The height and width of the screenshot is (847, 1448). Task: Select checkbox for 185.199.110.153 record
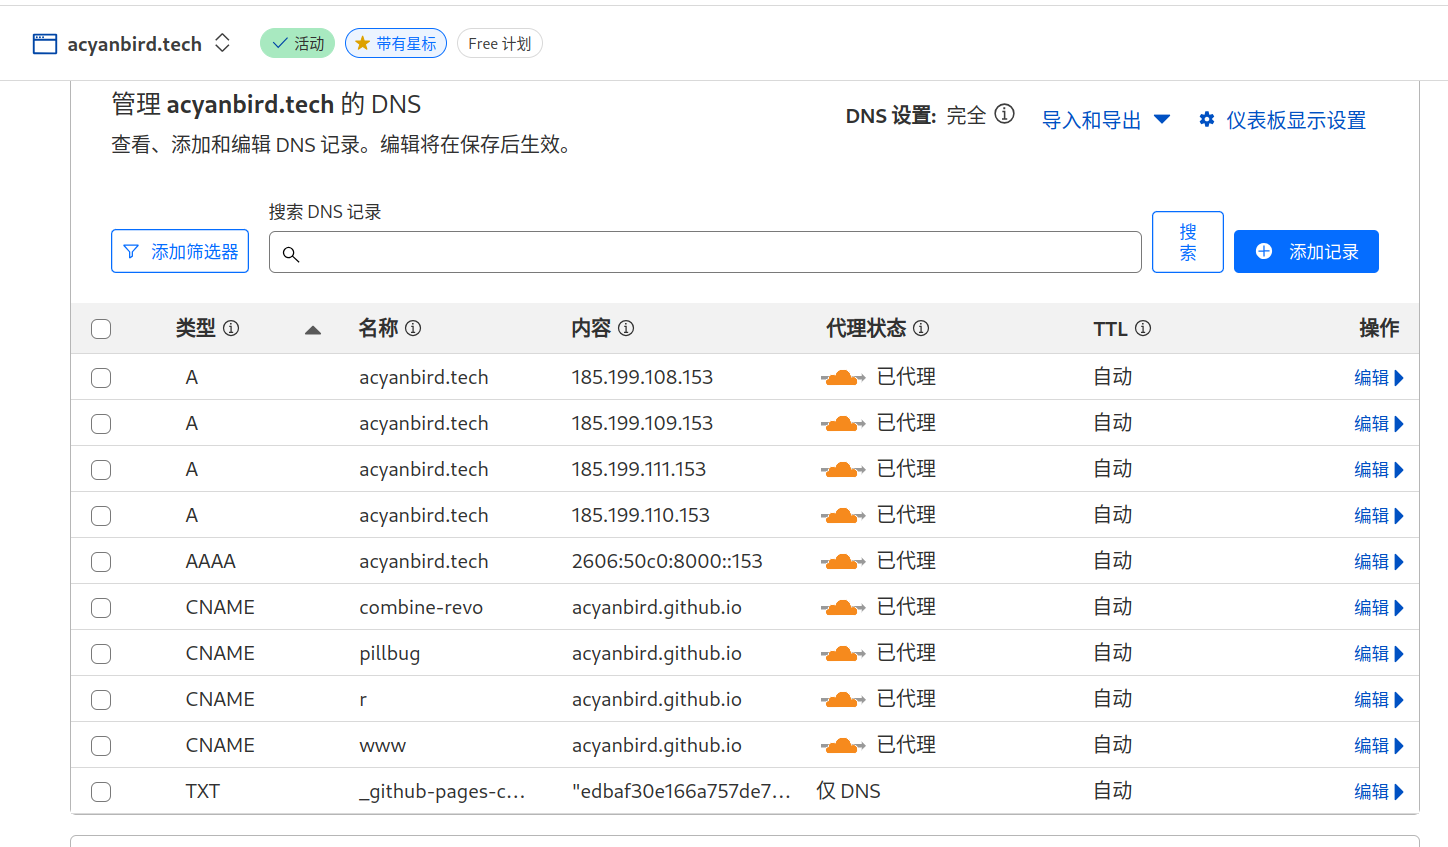click(101, 516)
